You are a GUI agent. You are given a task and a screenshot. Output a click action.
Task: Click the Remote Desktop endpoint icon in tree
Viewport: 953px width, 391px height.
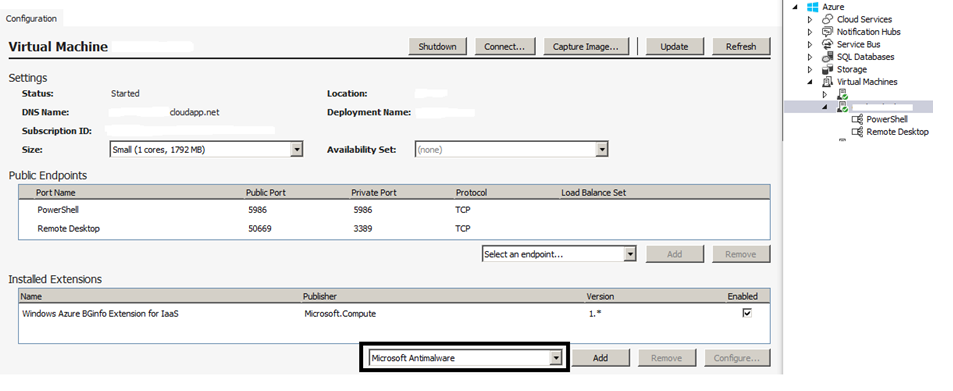(858, 132)
